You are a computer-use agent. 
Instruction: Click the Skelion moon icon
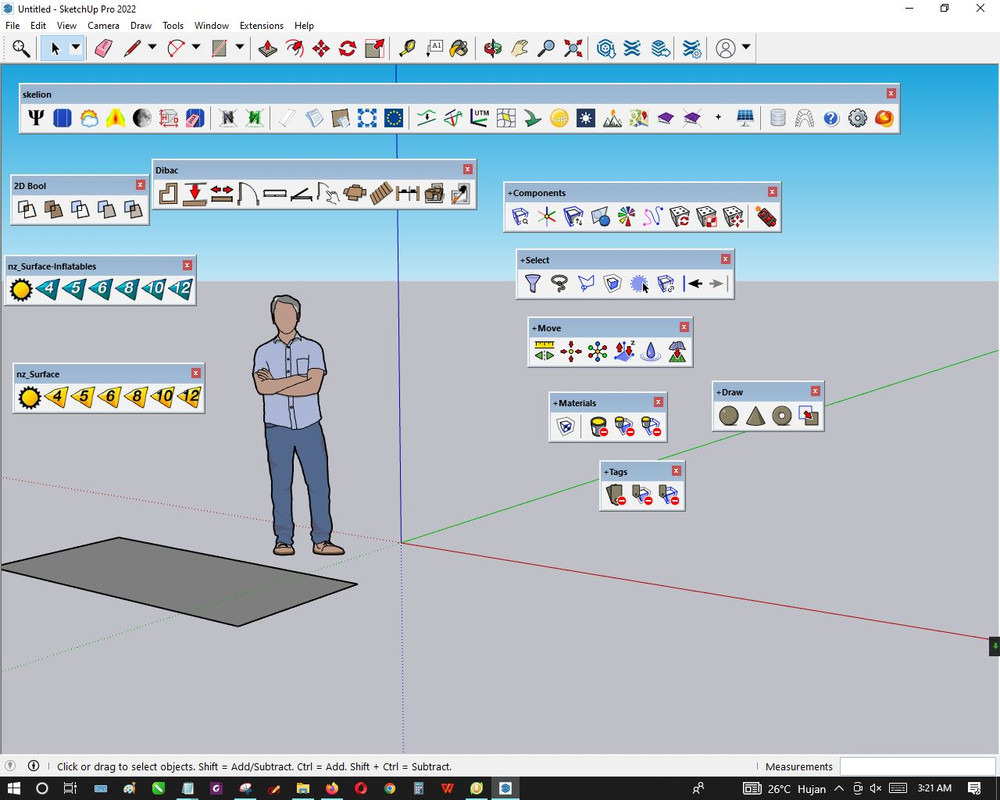coord(142,118)
